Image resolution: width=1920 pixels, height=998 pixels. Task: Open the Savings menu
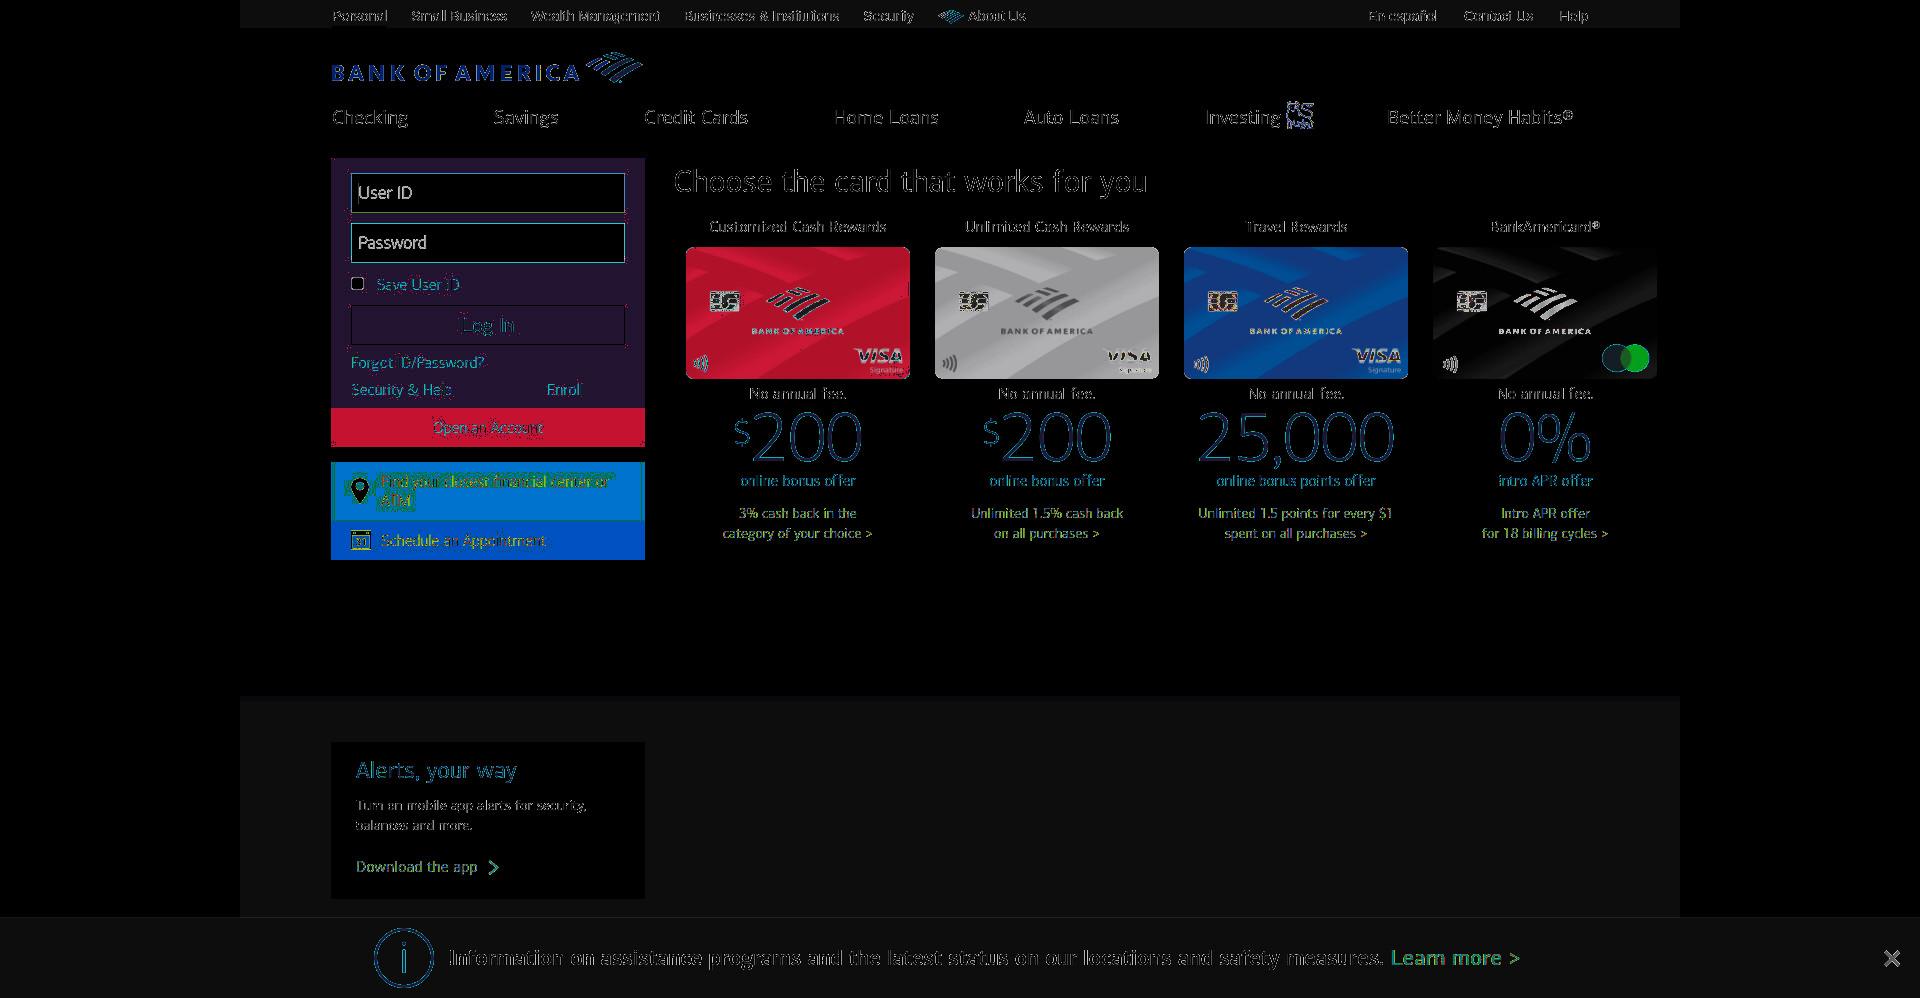(526, 117)
